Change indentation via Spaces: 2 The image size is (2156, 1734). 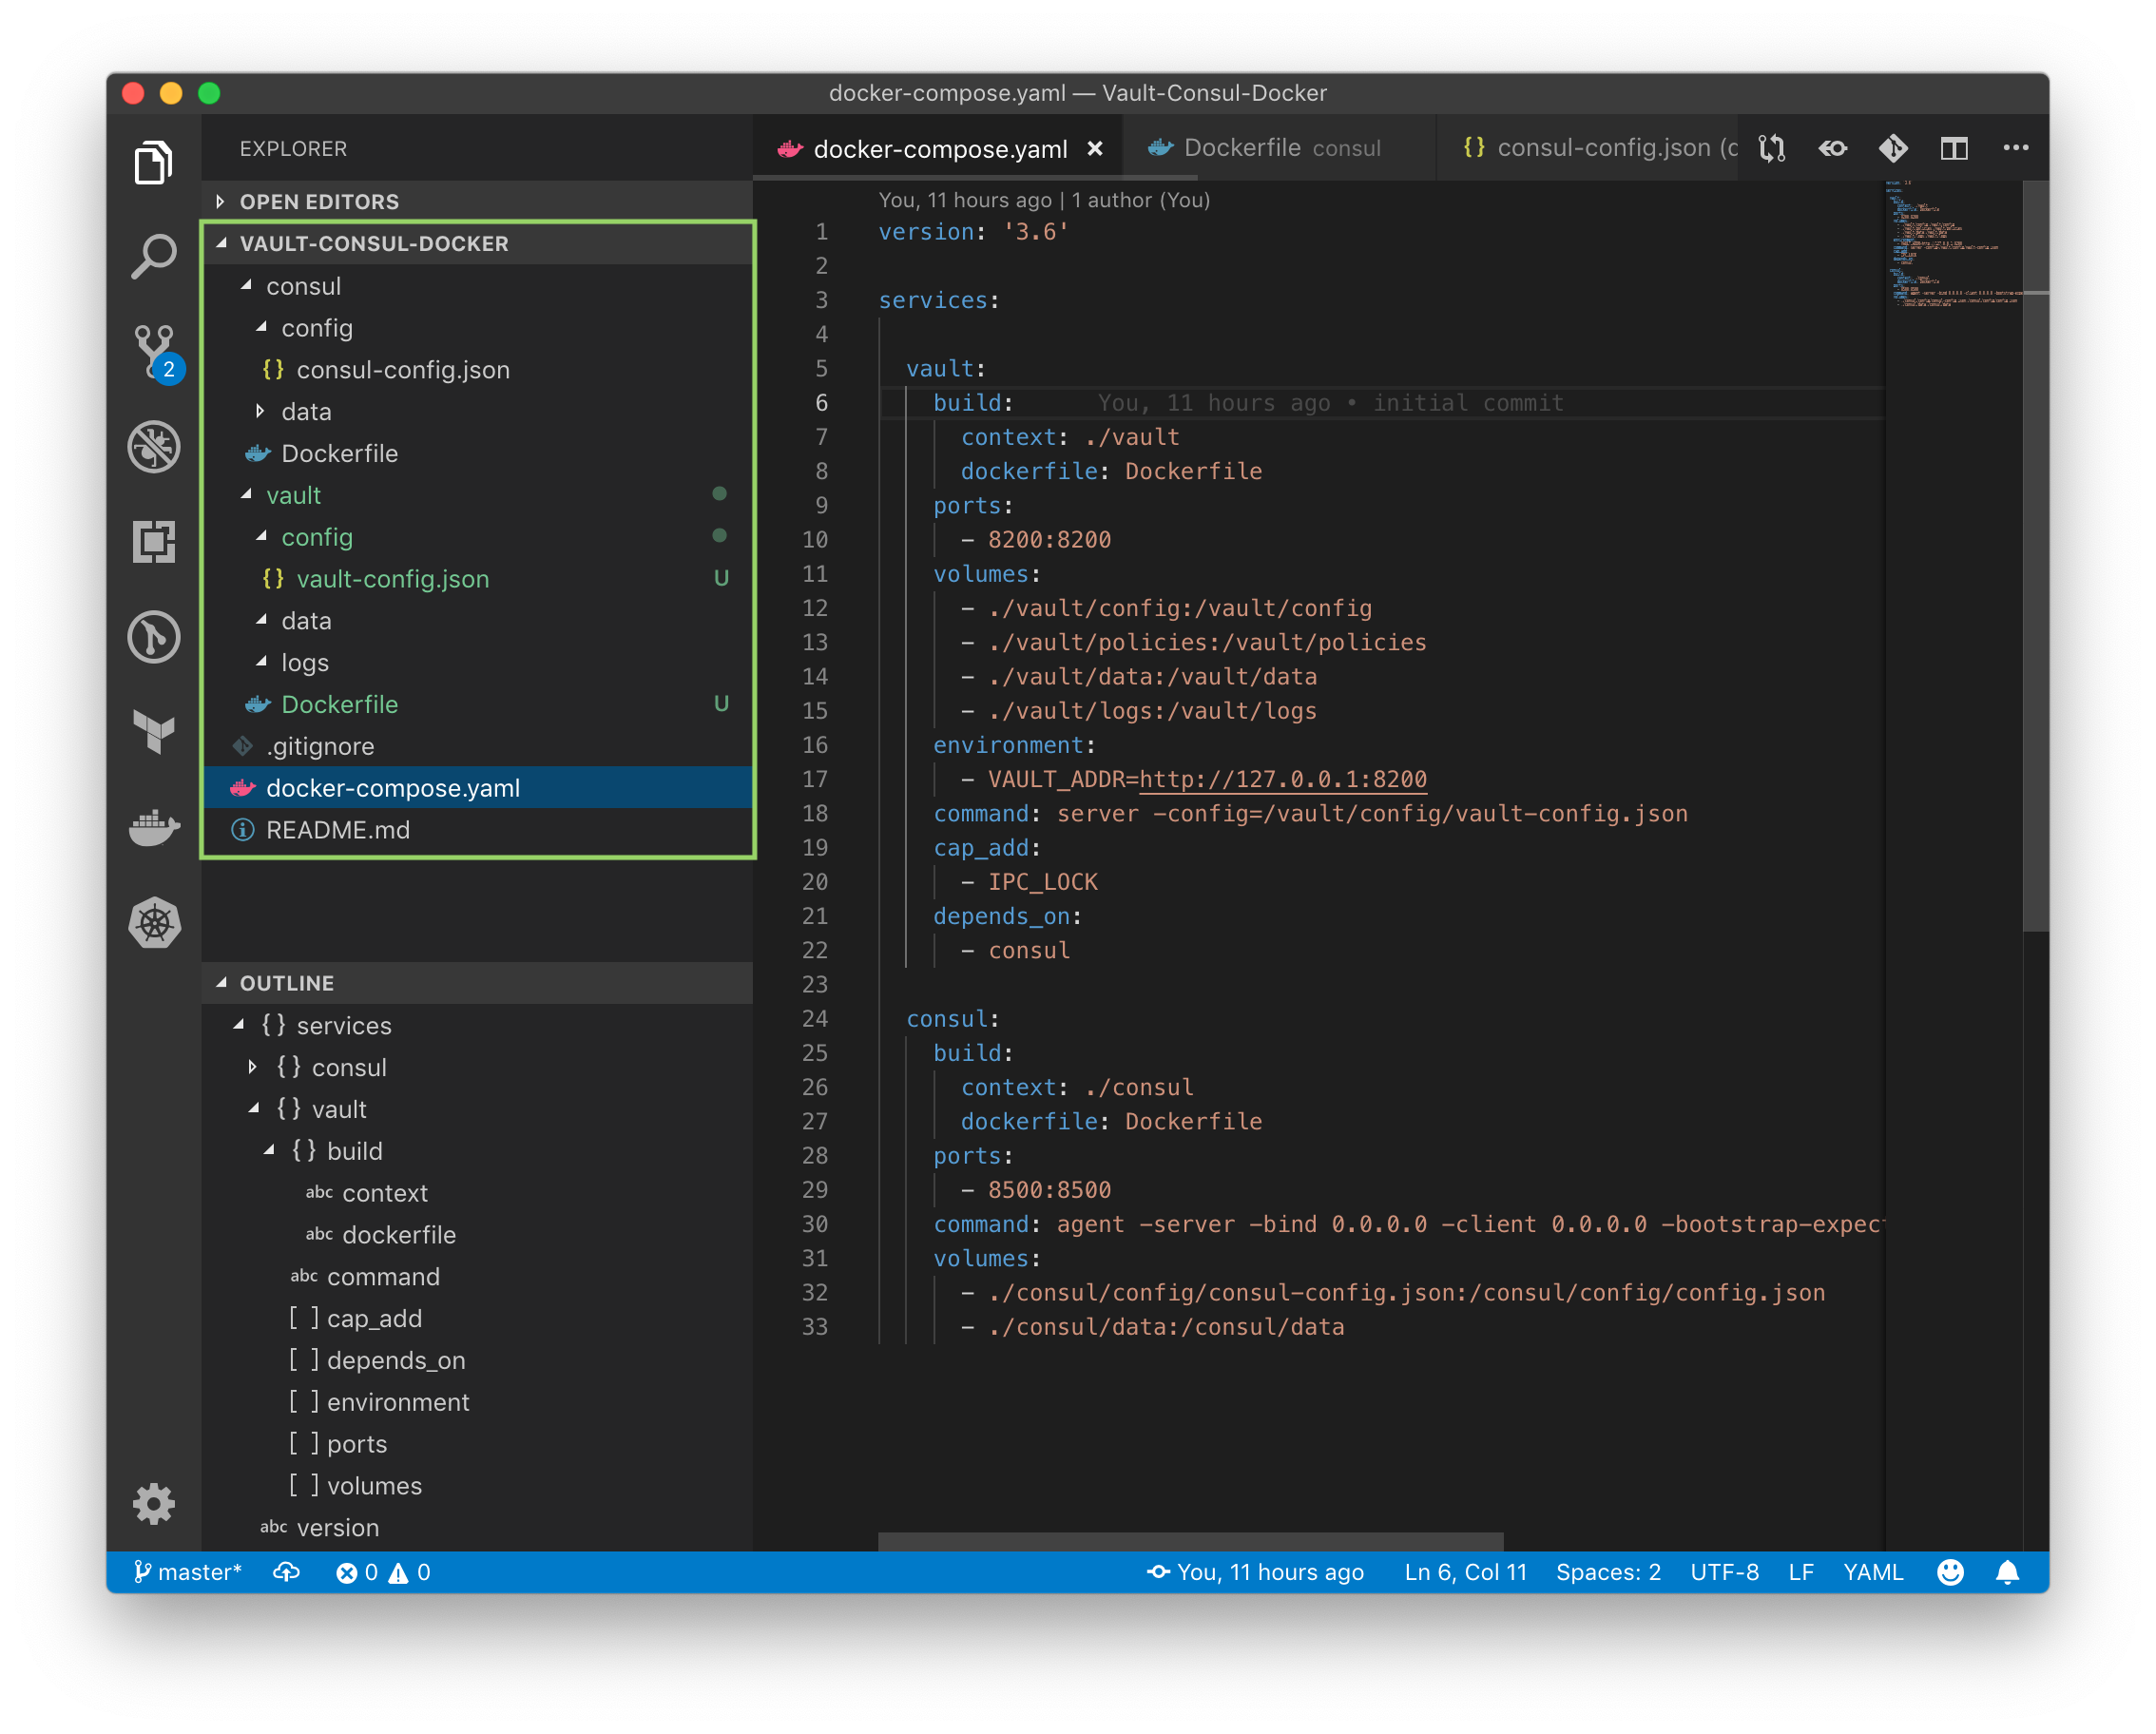pyautogui.click(x=1608, y=1572)
